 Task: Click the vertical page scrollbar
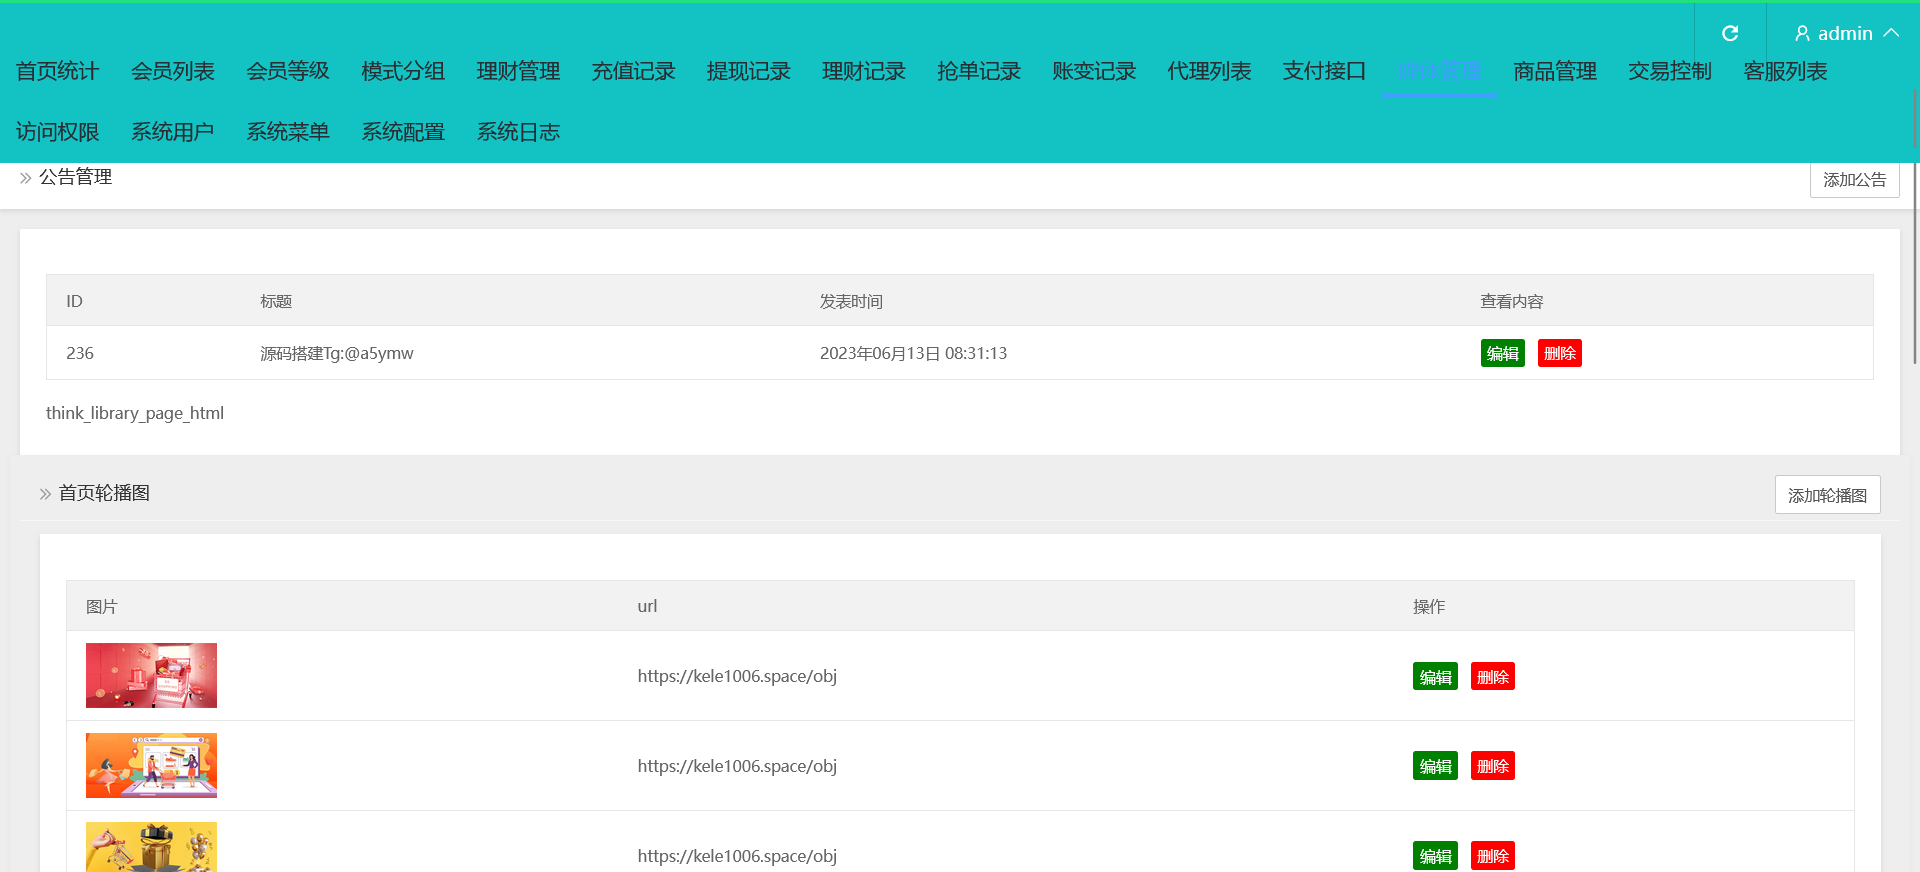(x=1914, y=230)
